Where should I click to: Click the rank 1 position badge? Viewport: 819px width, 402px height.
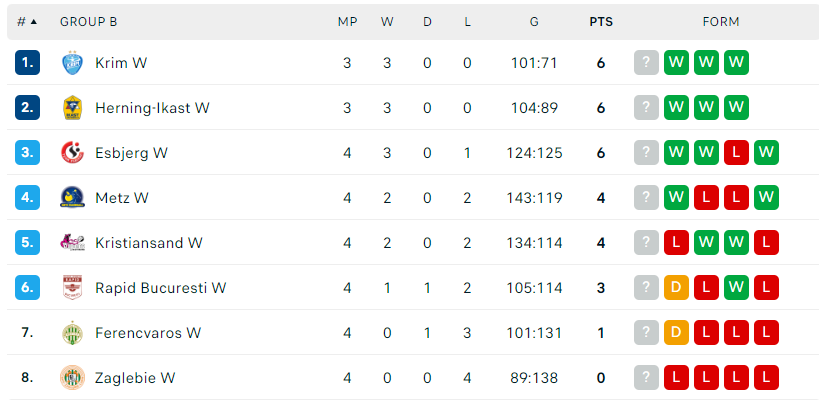coord(27,63)
